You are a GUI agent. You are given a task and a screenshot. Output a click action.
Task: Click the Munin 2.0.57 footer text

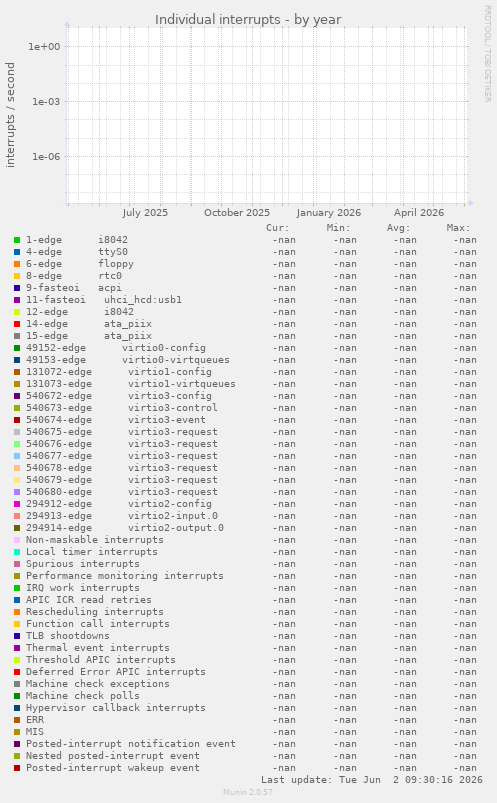click(248, 792)
